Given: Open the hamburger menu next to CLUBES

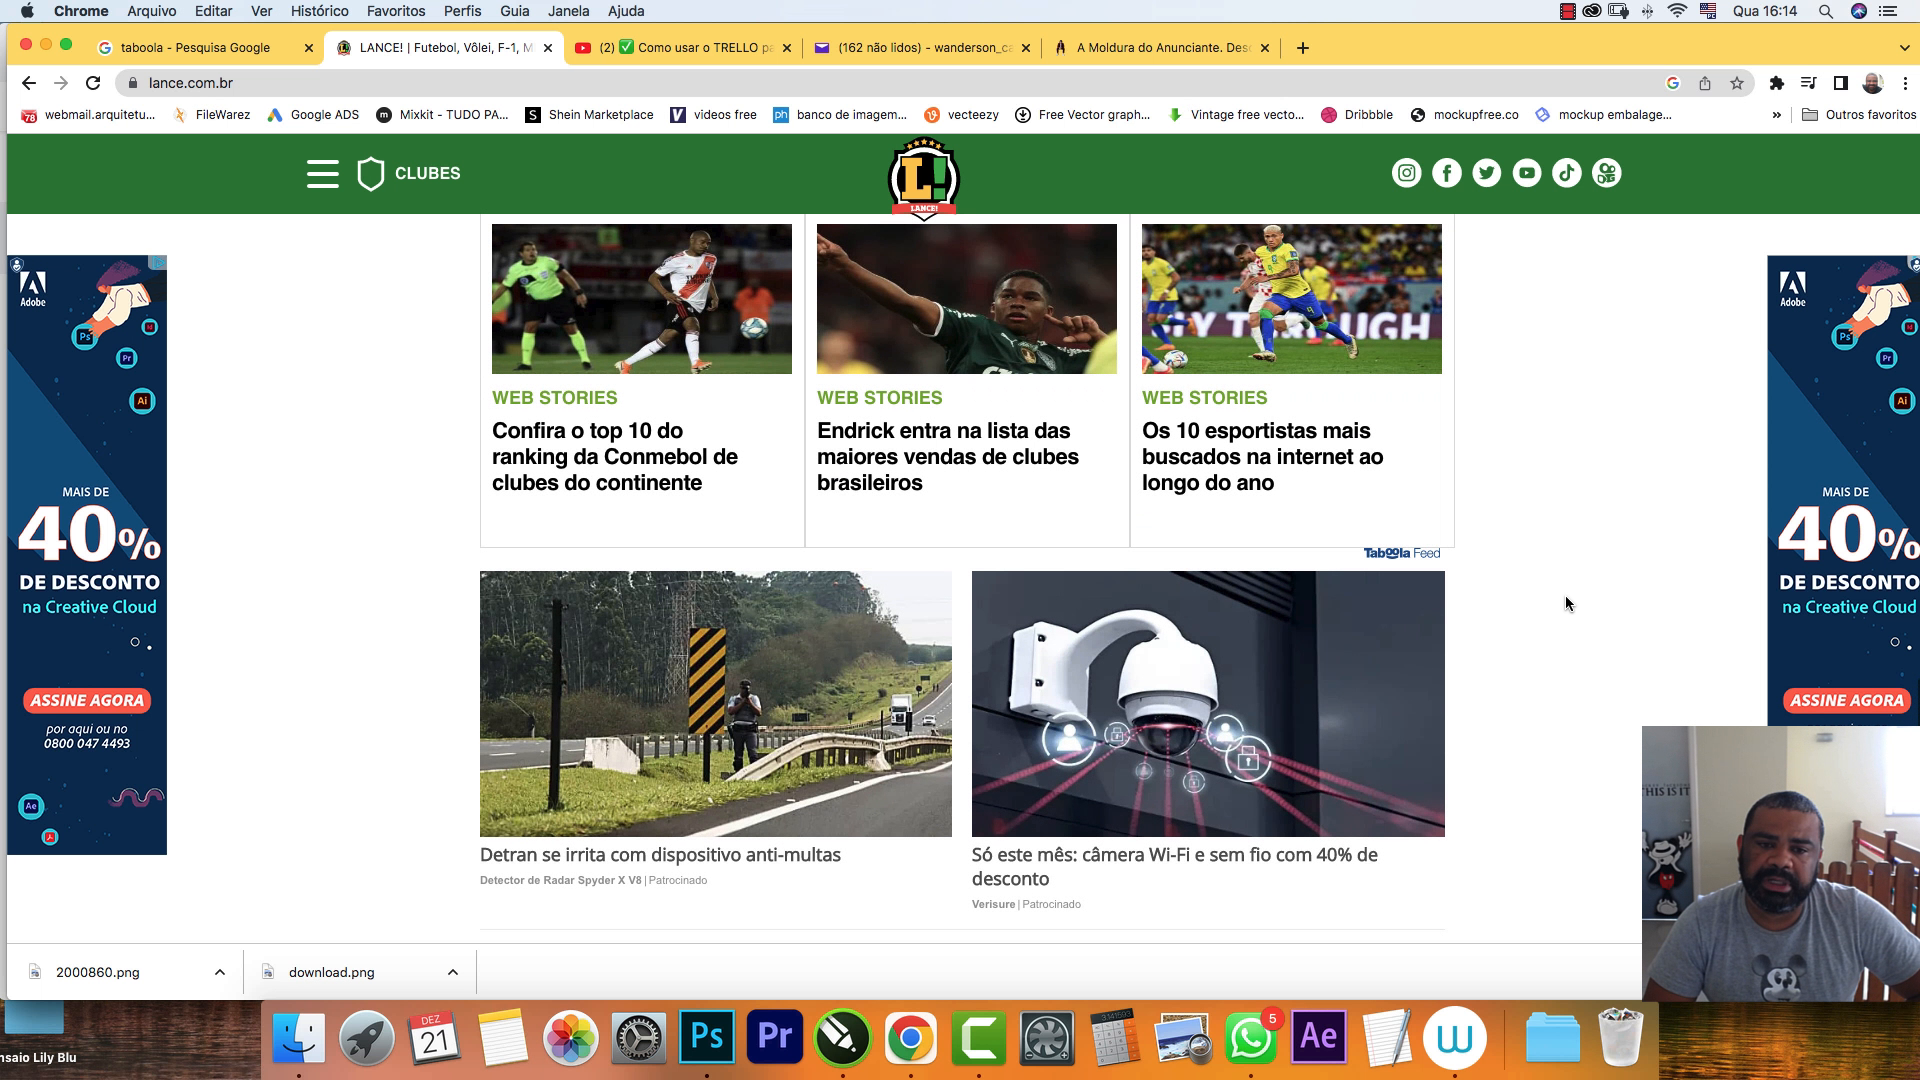Looking at the screenshot, I should tap(322, 173).
